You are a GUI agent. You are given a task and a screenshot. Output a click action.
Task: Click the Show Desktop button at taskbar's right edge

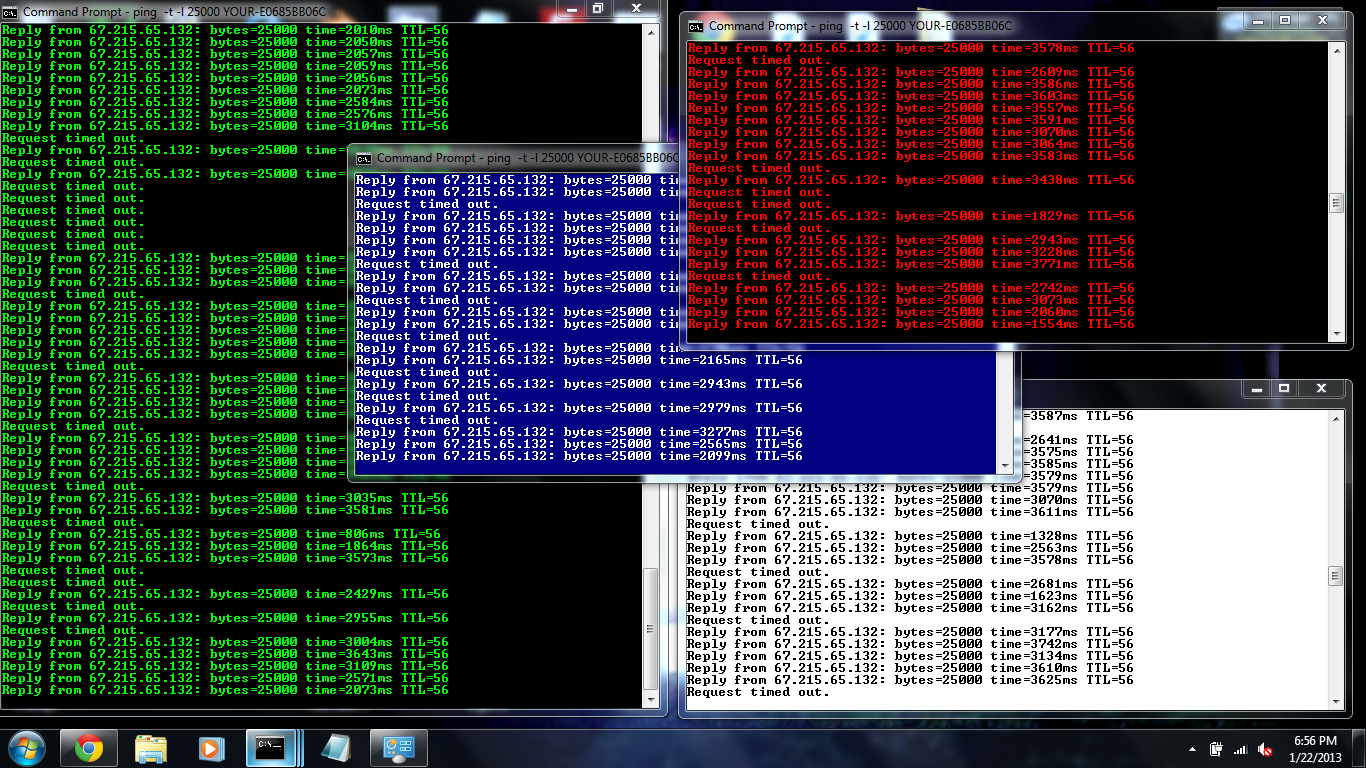tap(1361, 748)
